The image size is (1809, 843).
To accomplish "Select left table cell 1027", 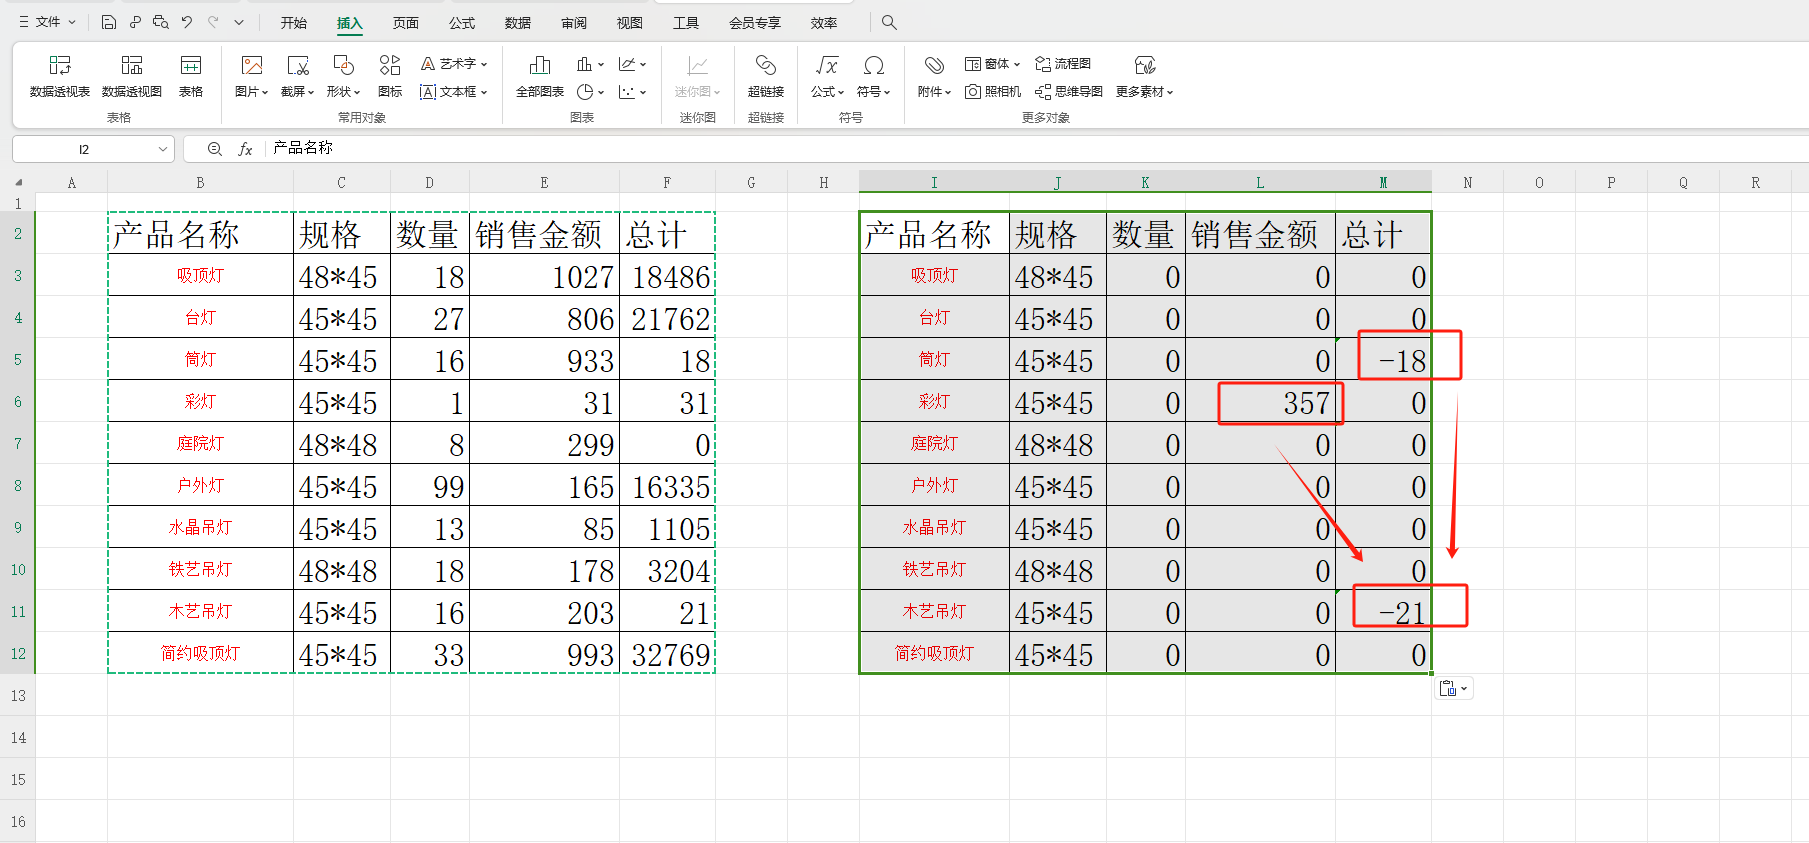I will (x=544, y=275).
